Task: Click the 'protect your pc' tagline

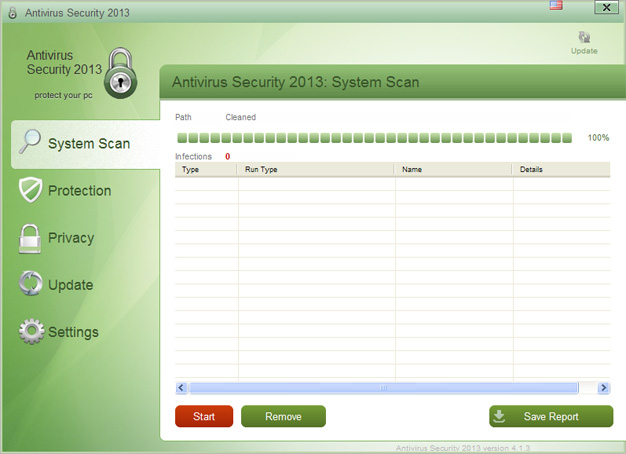Action: (63, 95)
